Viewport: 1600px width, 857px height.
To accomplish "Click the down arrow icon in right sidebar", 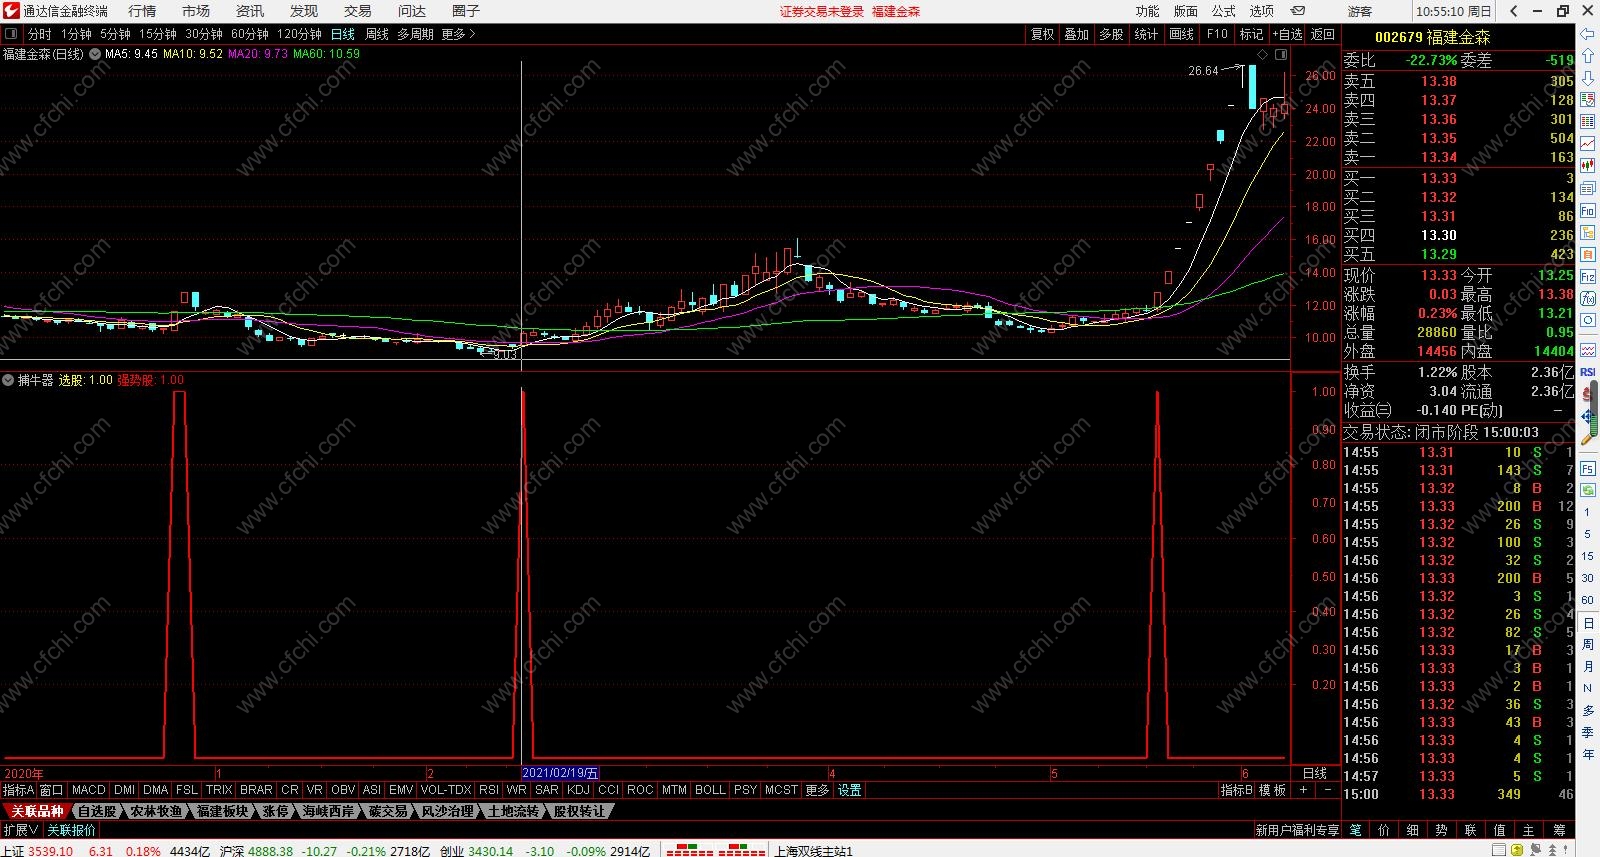I will tap(1587, 78).
